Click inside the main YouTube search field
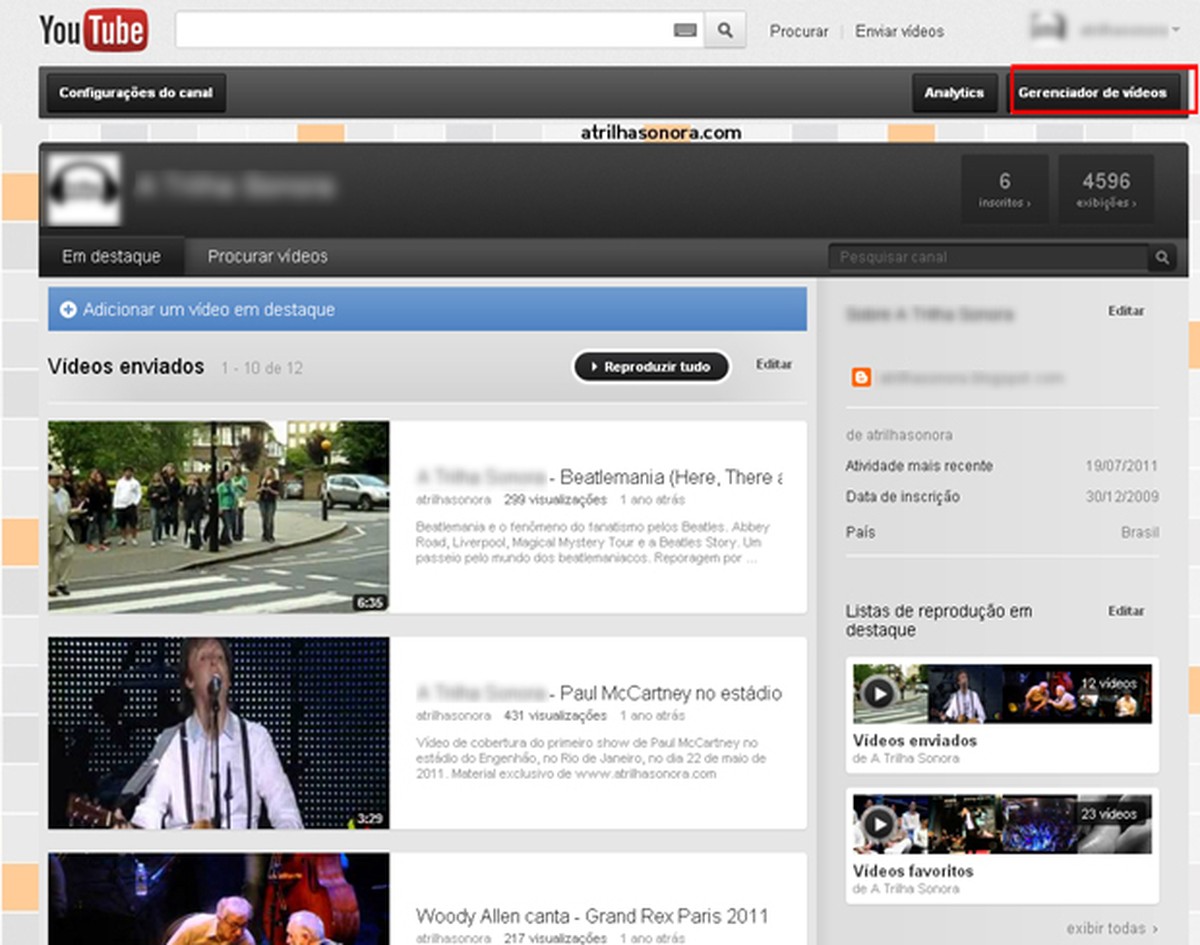Image resolution: width=1200 pixels, height=945 pixels. (x=425, y=31)
